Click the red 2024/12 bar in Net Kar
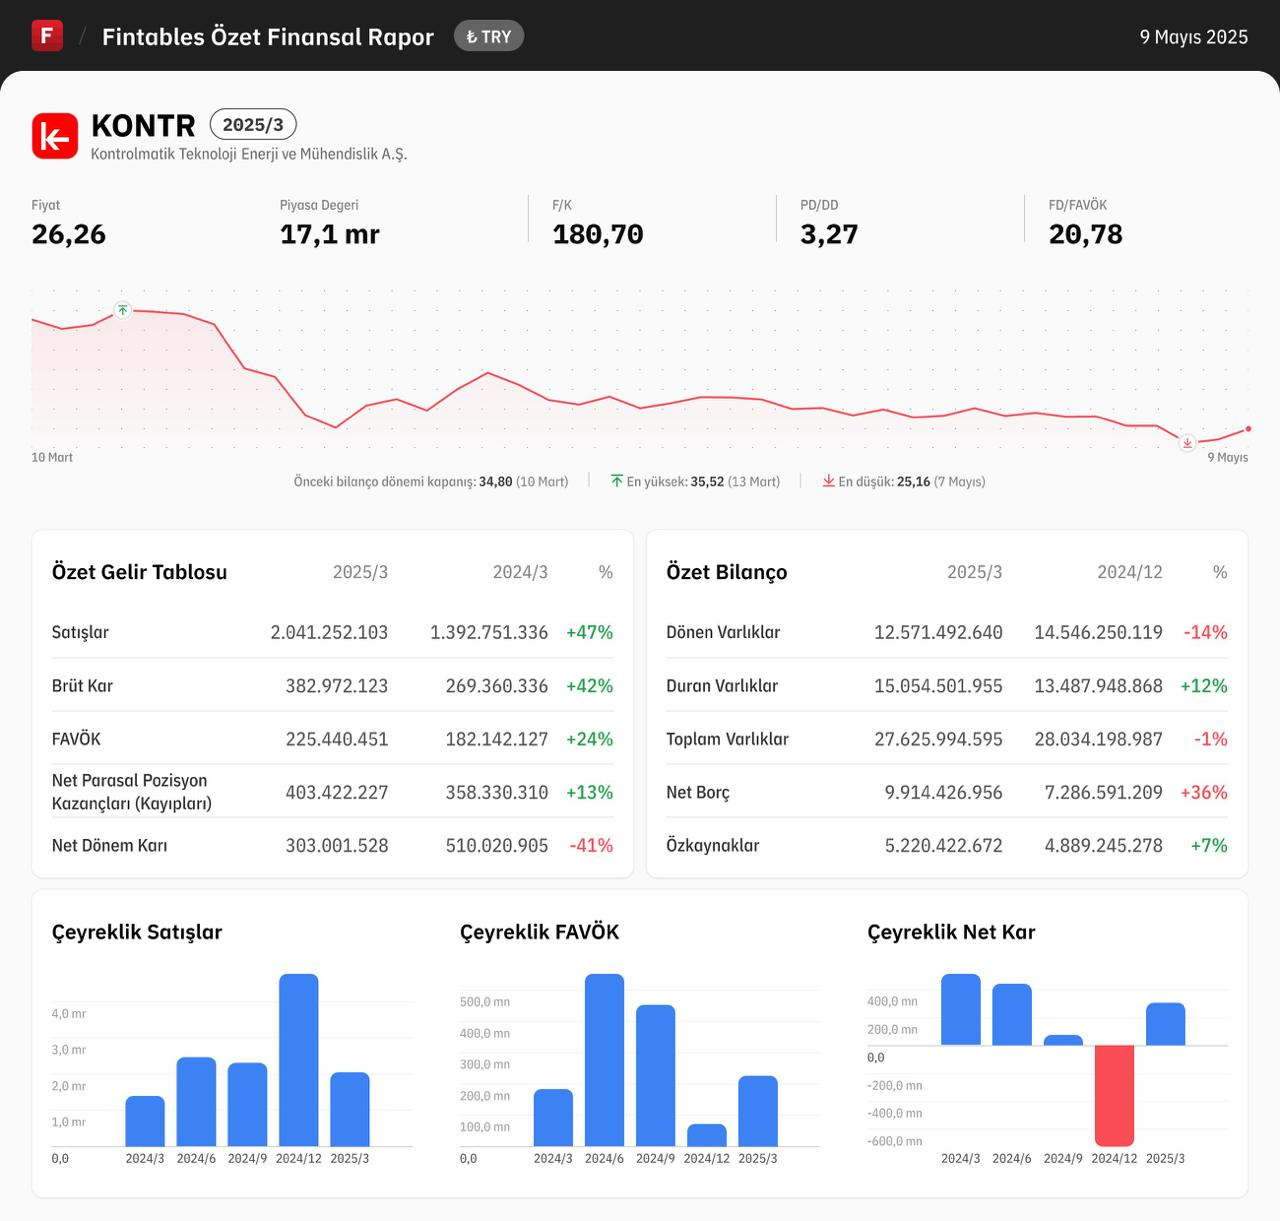 pos(1114,1095)
